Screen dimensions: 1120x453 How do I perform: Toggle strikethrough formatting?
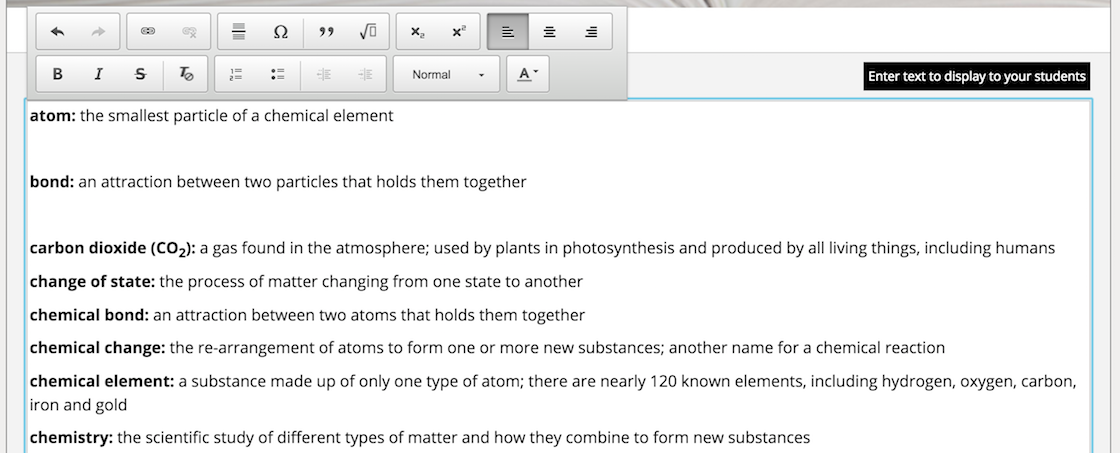[x=140, y=74]
